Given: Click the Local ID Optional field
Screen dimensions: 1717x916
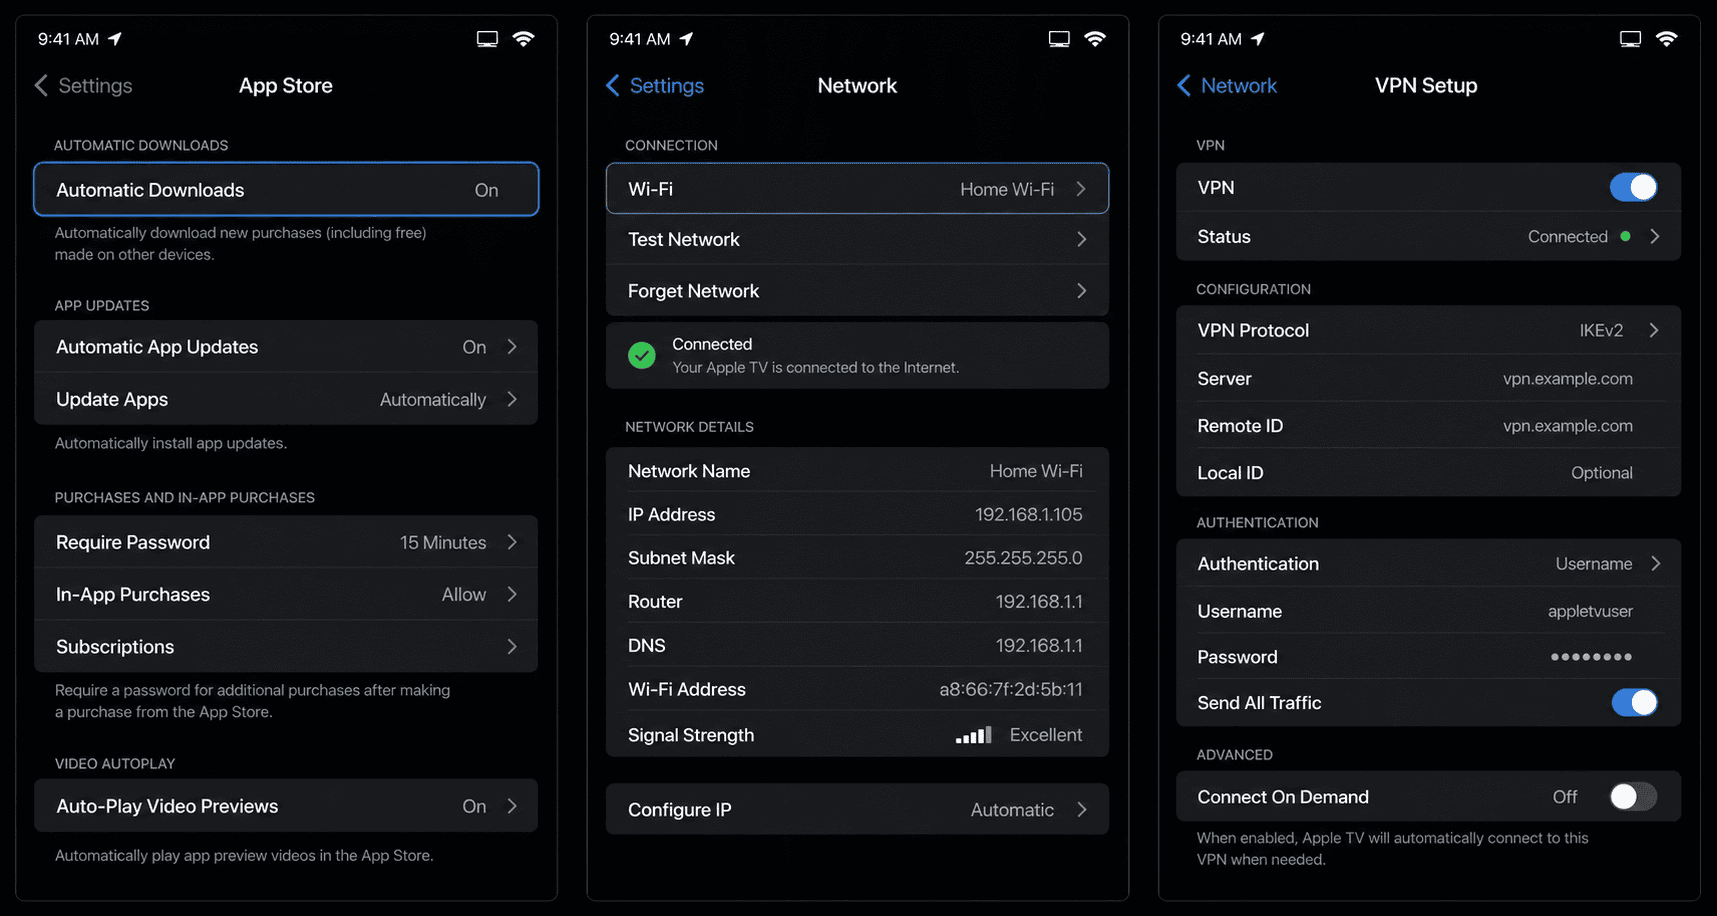Looking at the screenshot, I should (x=1602, y=473).
